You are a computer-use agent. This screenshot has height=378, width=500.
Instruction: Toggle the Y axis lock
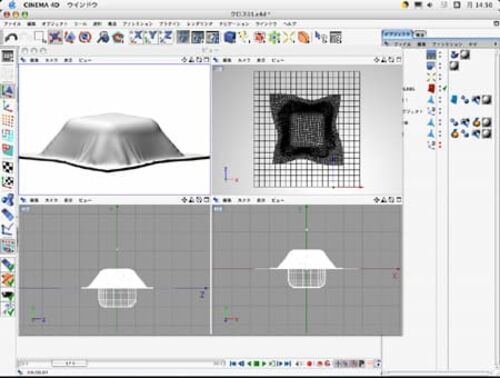(x=152, y=37)
